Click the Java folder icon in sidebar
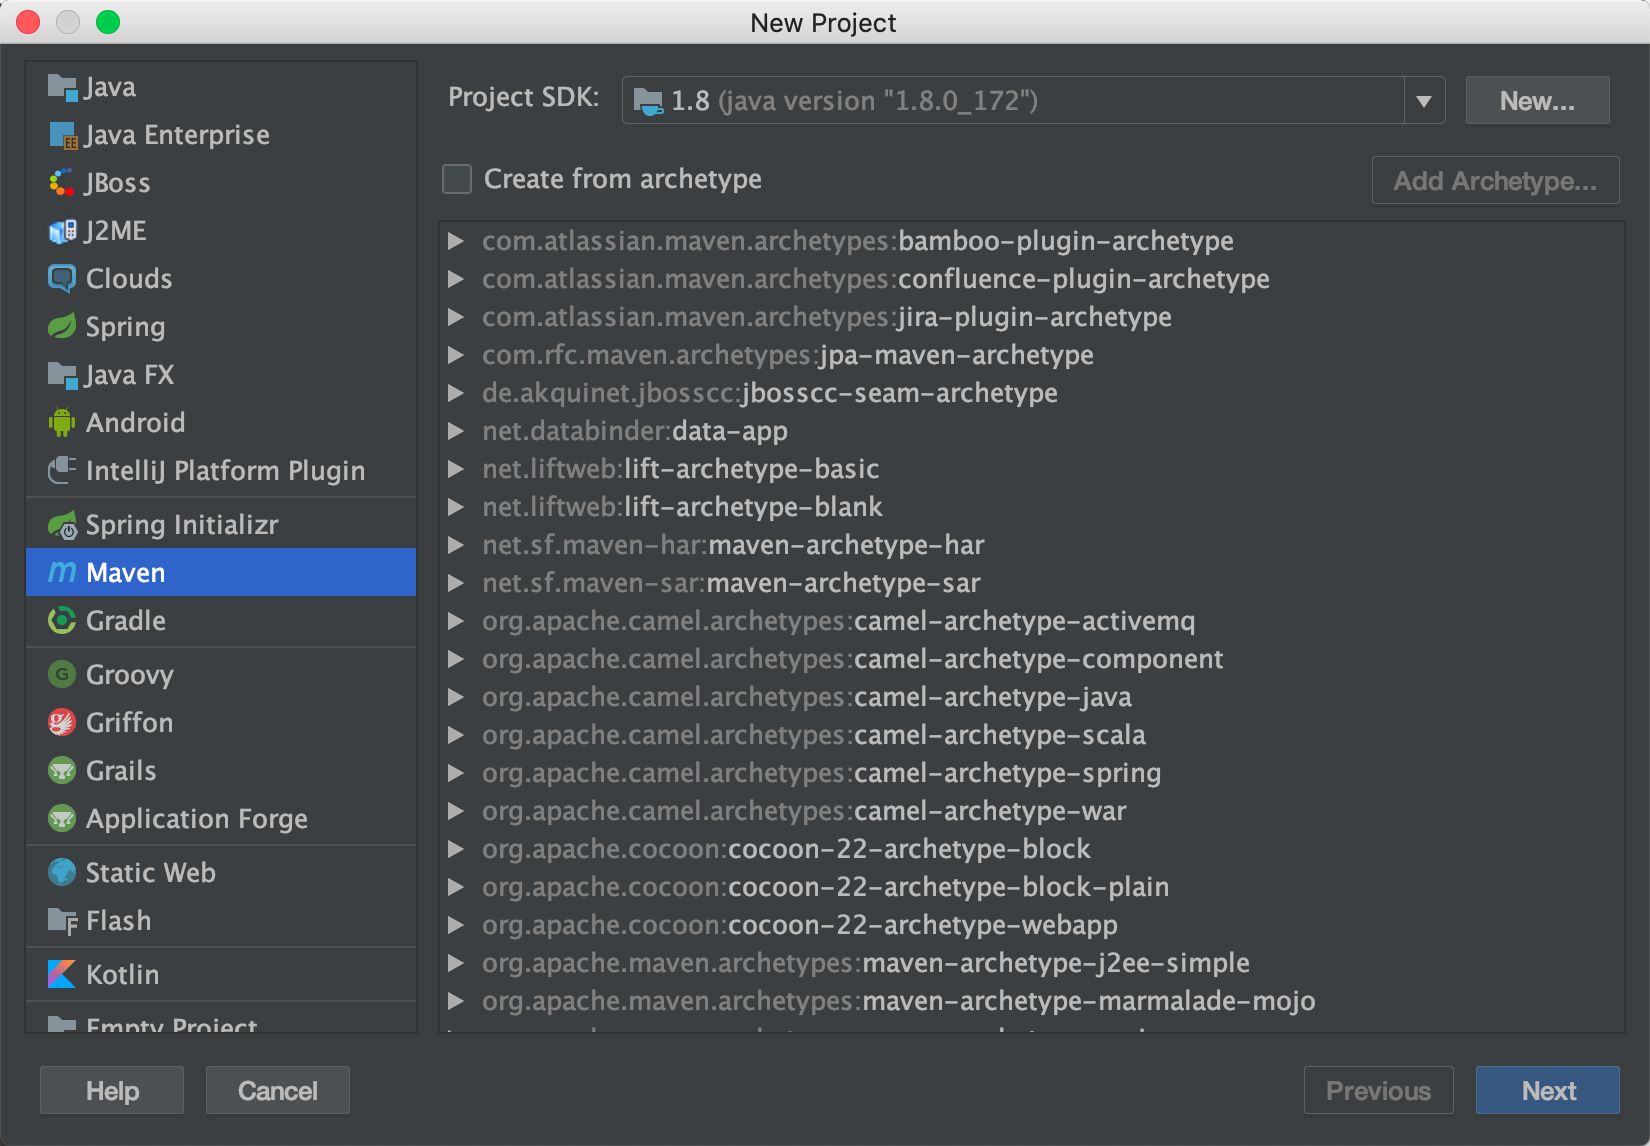This screenshot has height=1146, width=1650. 62,87
